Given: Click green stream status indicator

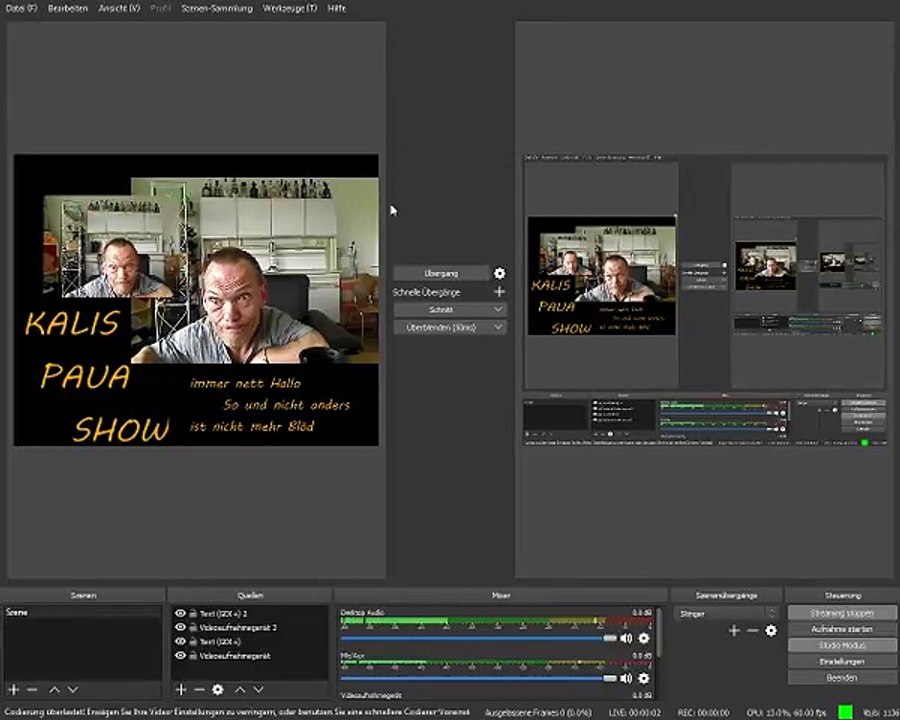Looking at the screenshot, I should 845,712.
